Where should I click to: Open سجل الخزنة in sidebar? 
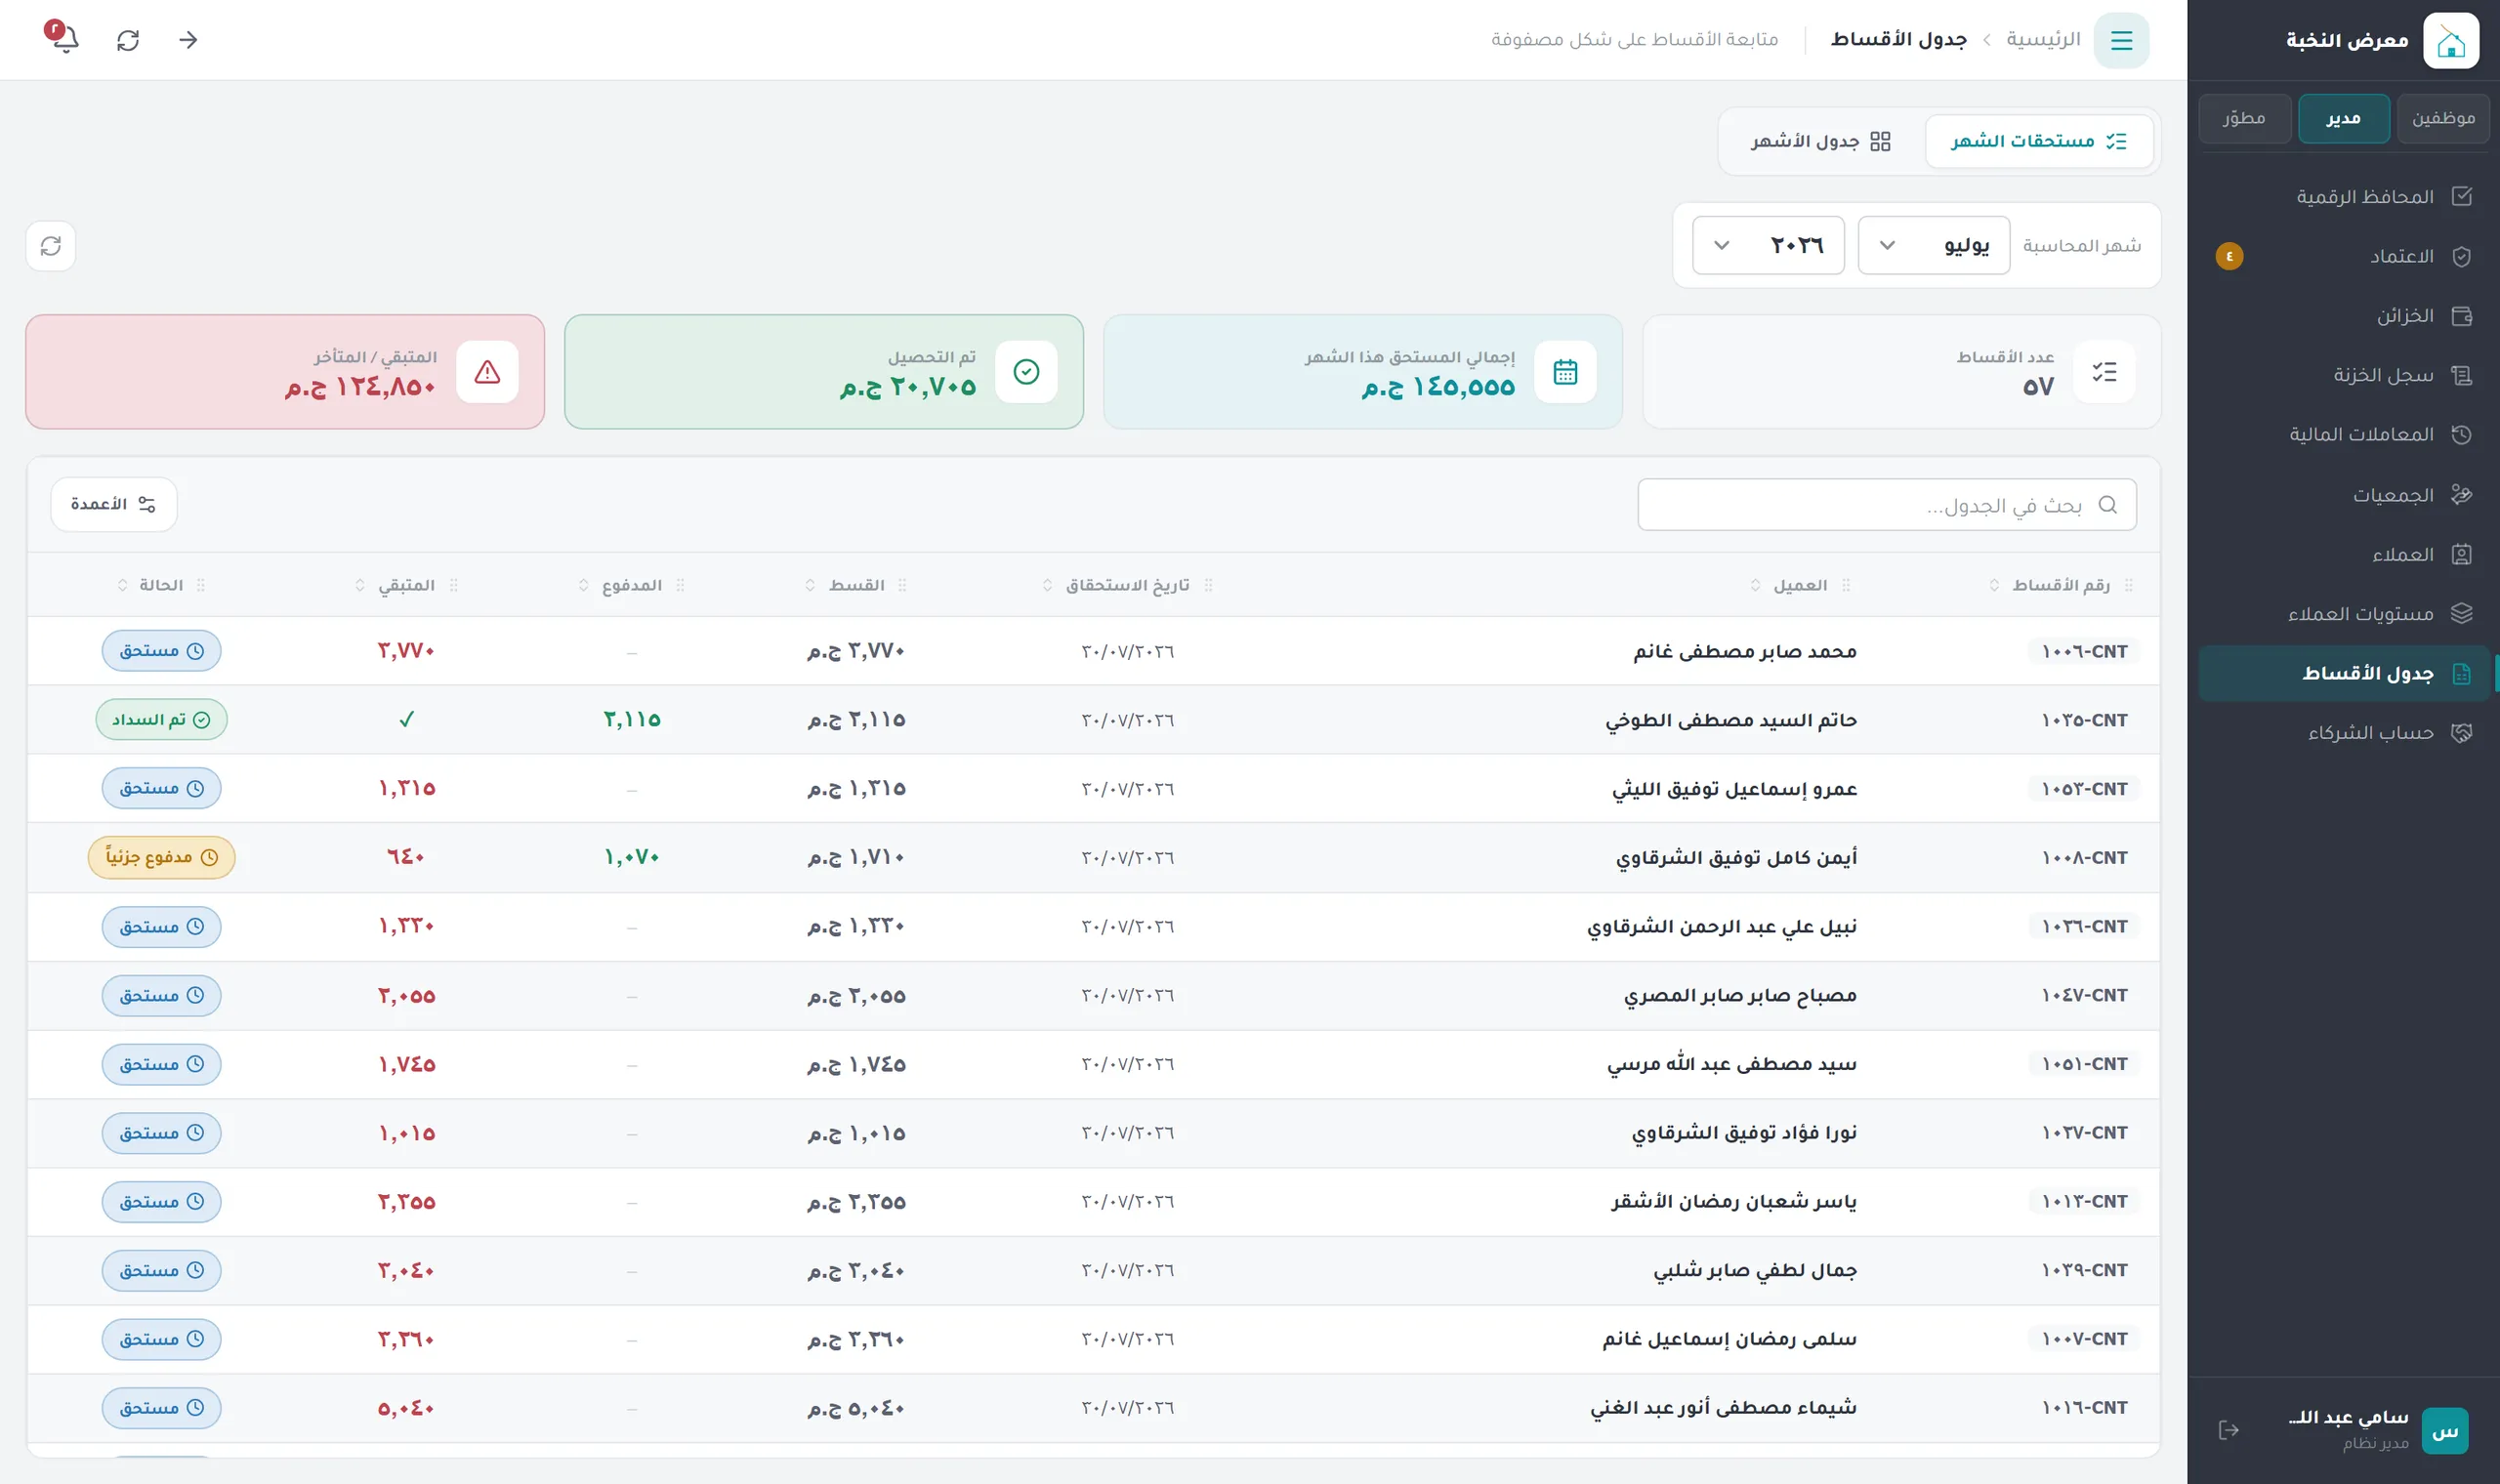pos(2343,375)
